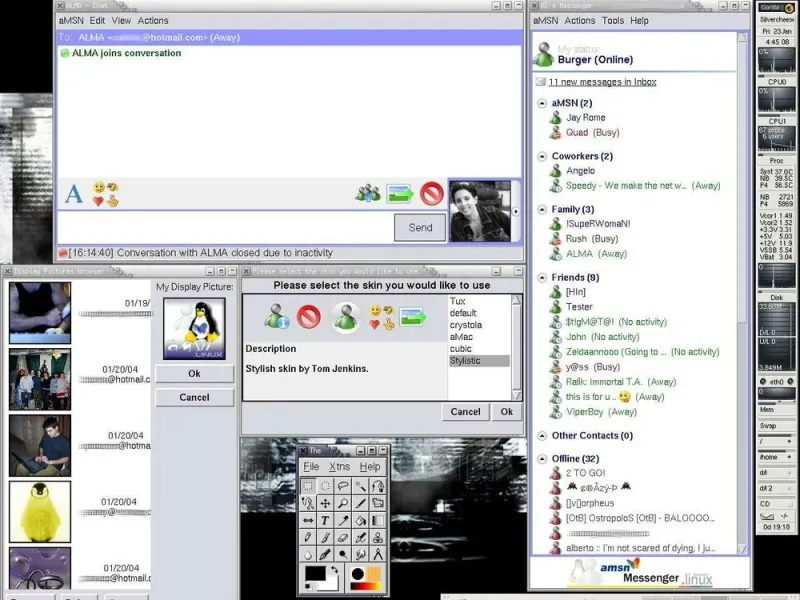Click Cancel in the skin selector dialog

(x=465, y=412)
